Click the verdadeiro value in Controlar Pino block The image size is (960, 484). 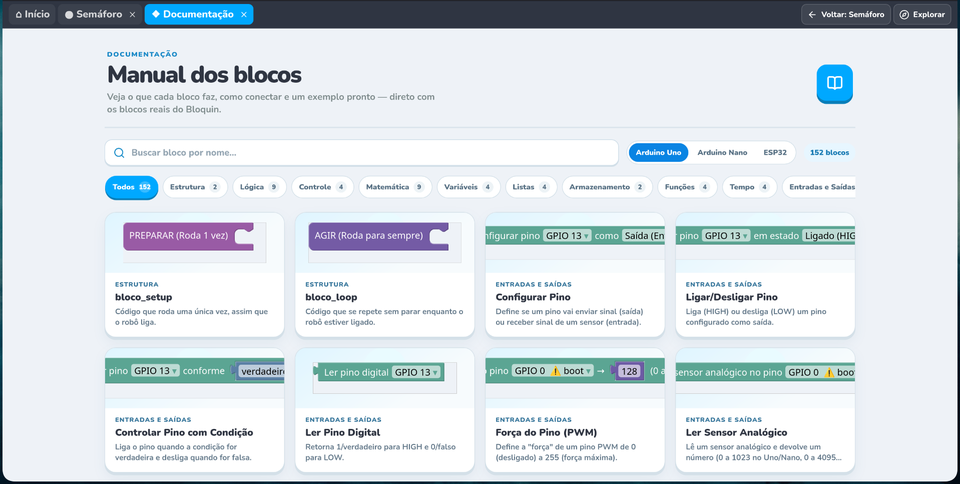coord(261,371)
